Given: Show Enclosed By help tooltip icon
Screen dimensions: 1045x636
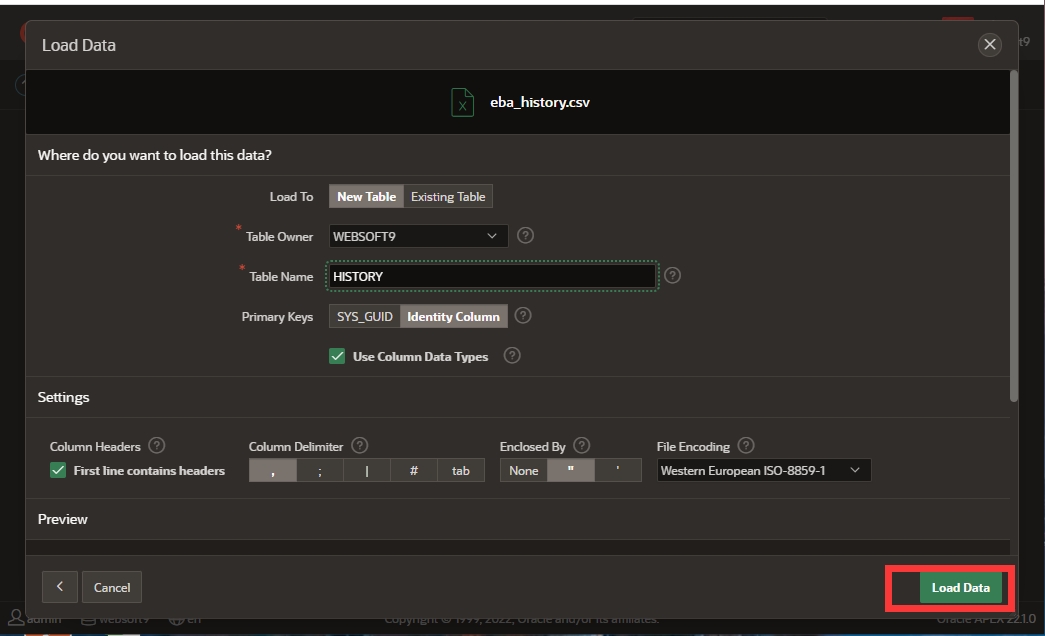Looking at the screenshot, I should pos(582,446).
